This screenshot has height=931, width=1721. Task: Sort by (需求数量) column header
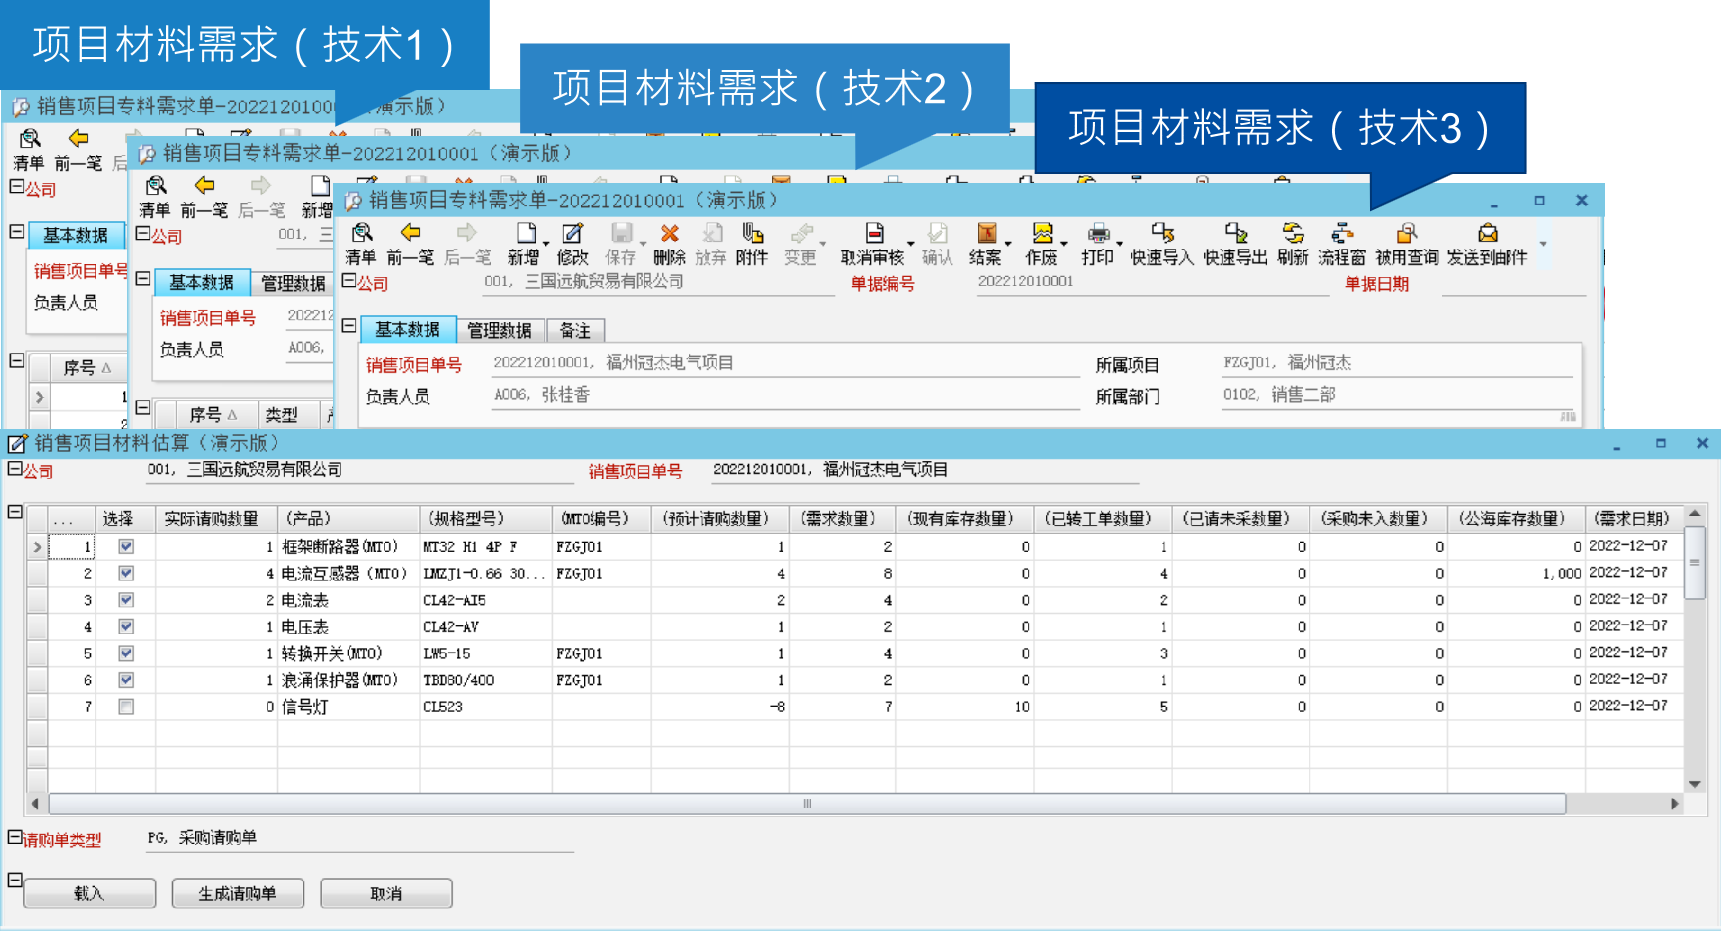pyautogui.click(x=842, y=519)
